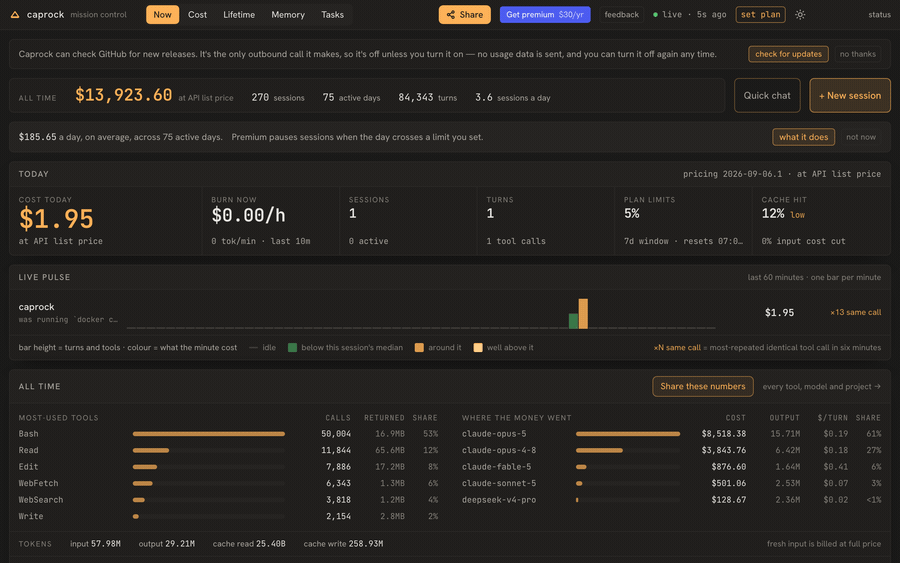Viewport: 900px width, 563px height.
Task: Click the claude-opus-5 cost bar
Action: [x=628, y=434]
